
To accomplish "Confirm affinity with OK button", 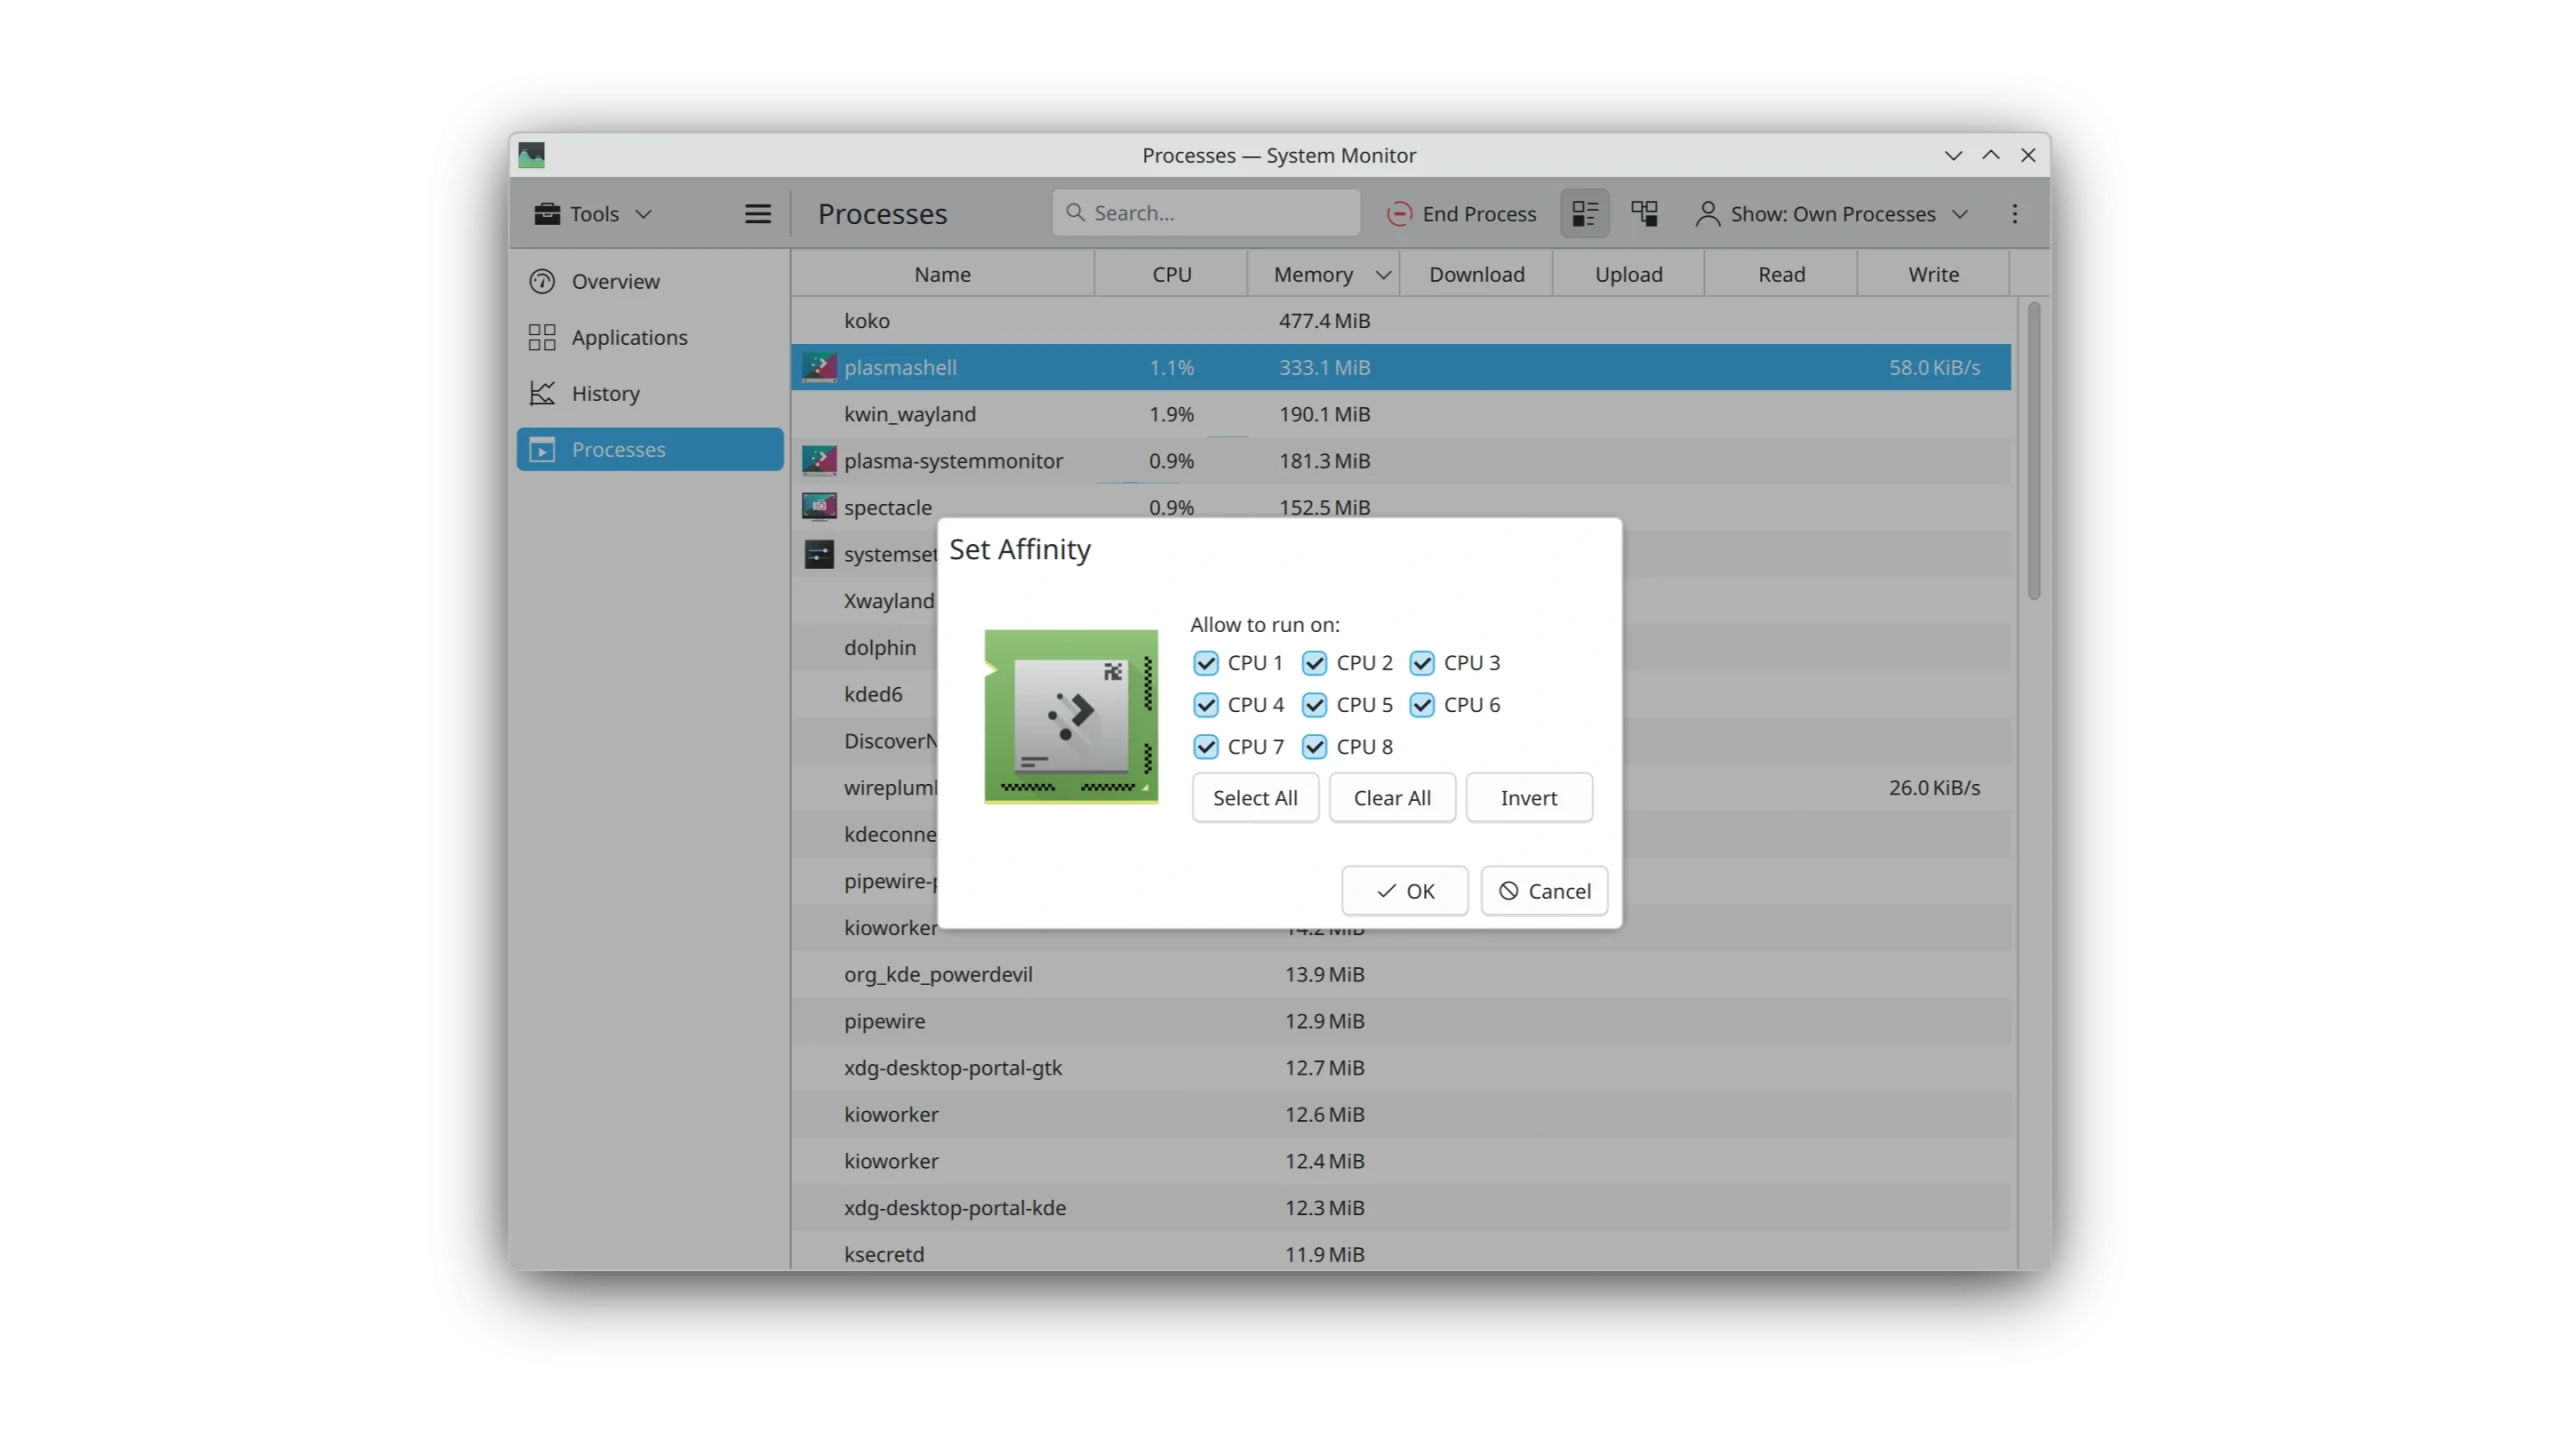I will pos(1405,891).
